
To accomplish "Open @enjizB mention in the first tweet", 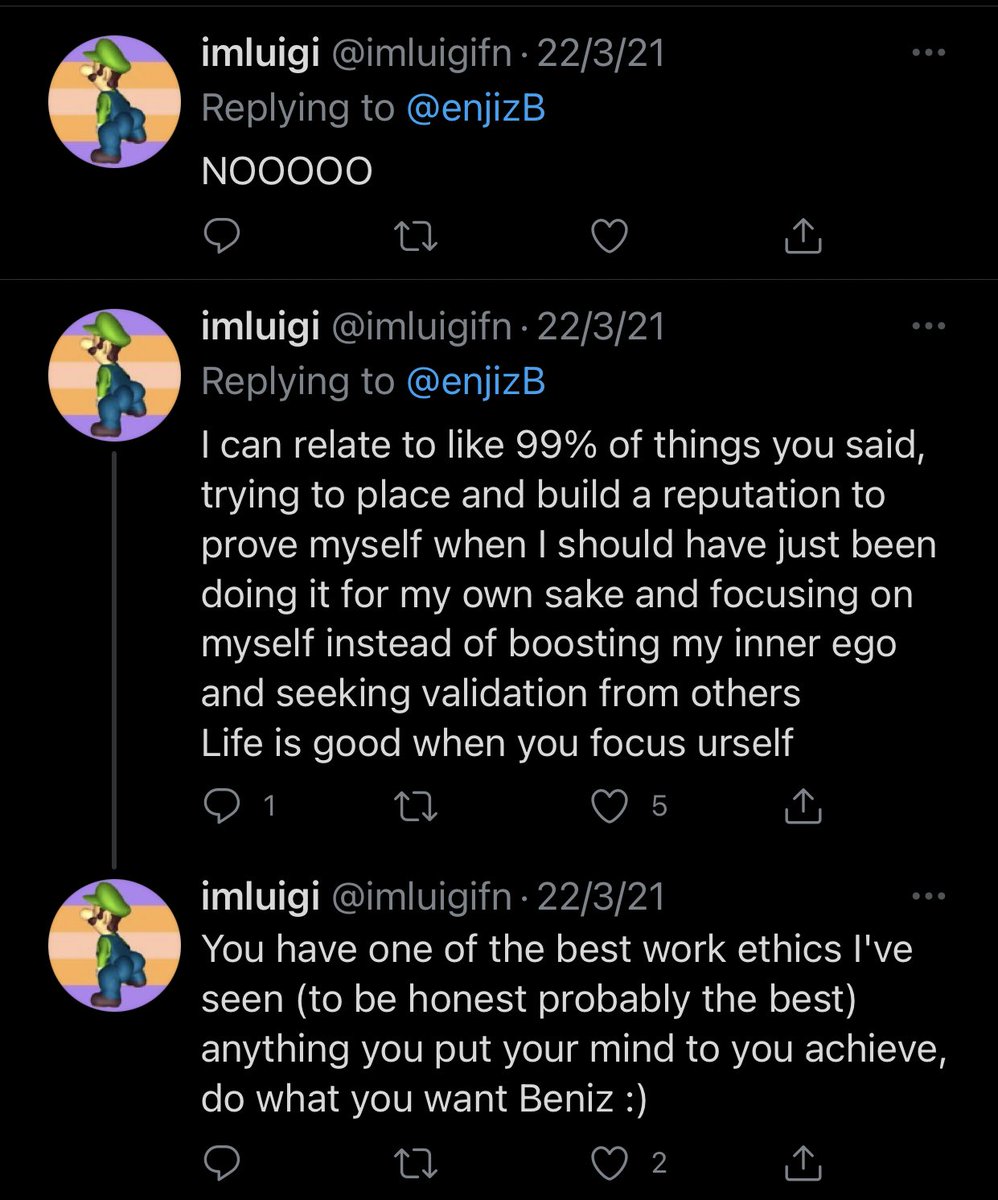I will [x=475, y=108].
